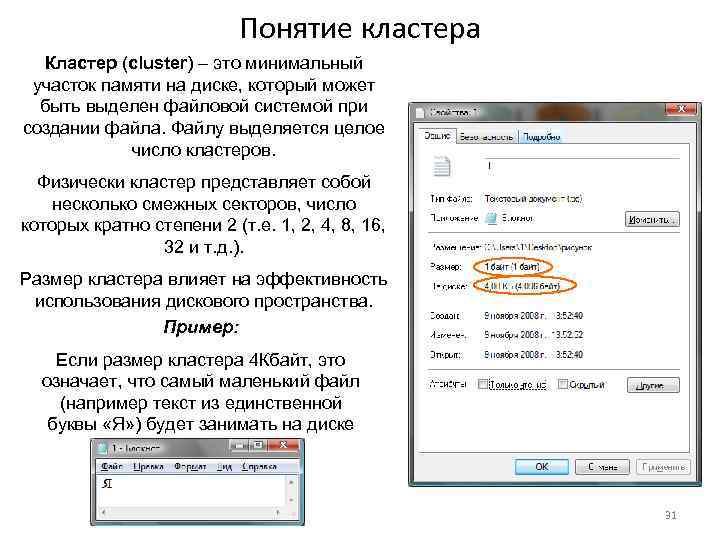Click the Изменен date value
Viewport: 720px width, 540px height.
533,335
